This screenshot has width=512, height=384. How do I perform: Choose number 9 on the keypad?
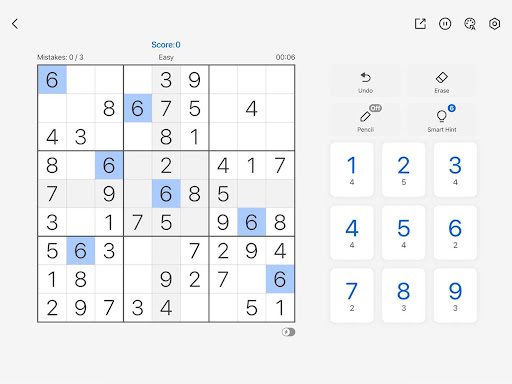[x=455, y=296]
